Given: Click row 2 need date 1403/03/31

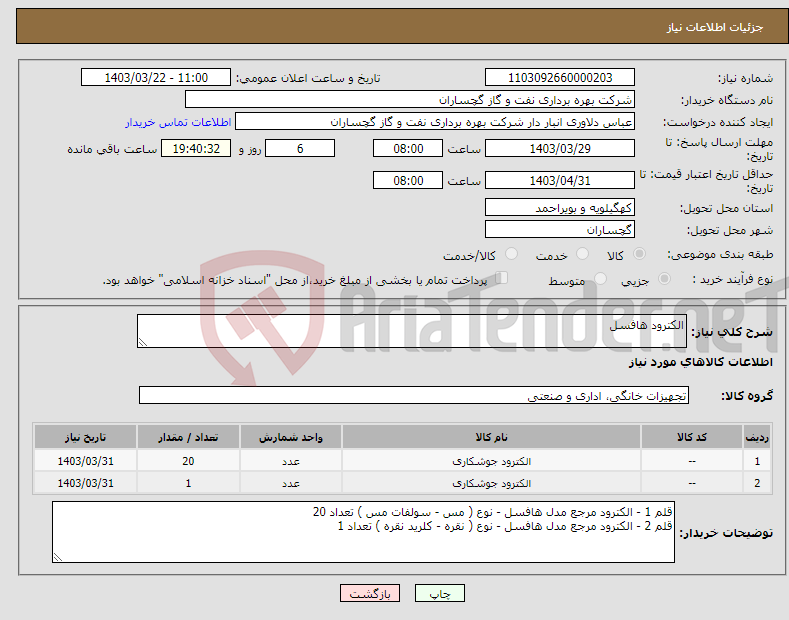Looking at the screenshot, I should coord(86,483).
